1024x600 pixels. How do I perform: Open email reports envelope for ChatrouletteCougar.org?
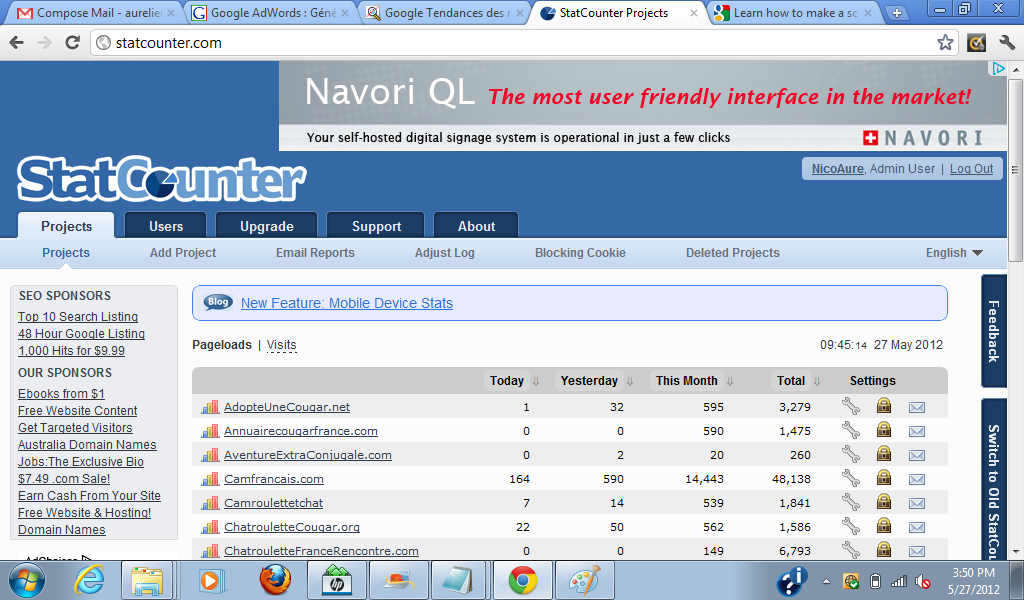(917, 527)
